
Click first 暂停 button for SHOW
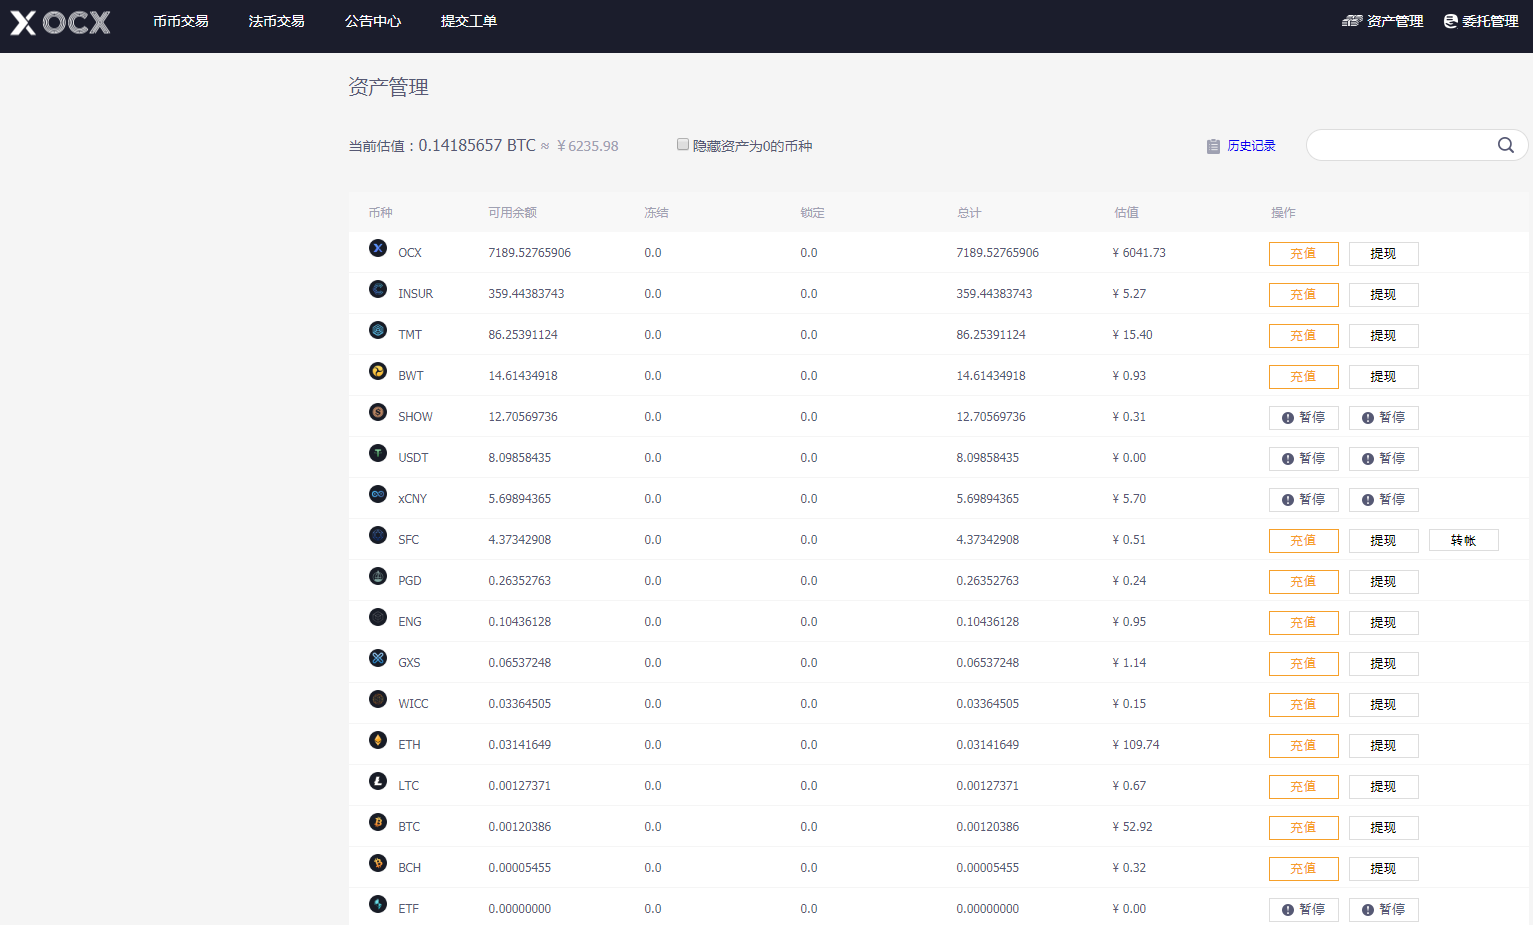point(1304,418)
